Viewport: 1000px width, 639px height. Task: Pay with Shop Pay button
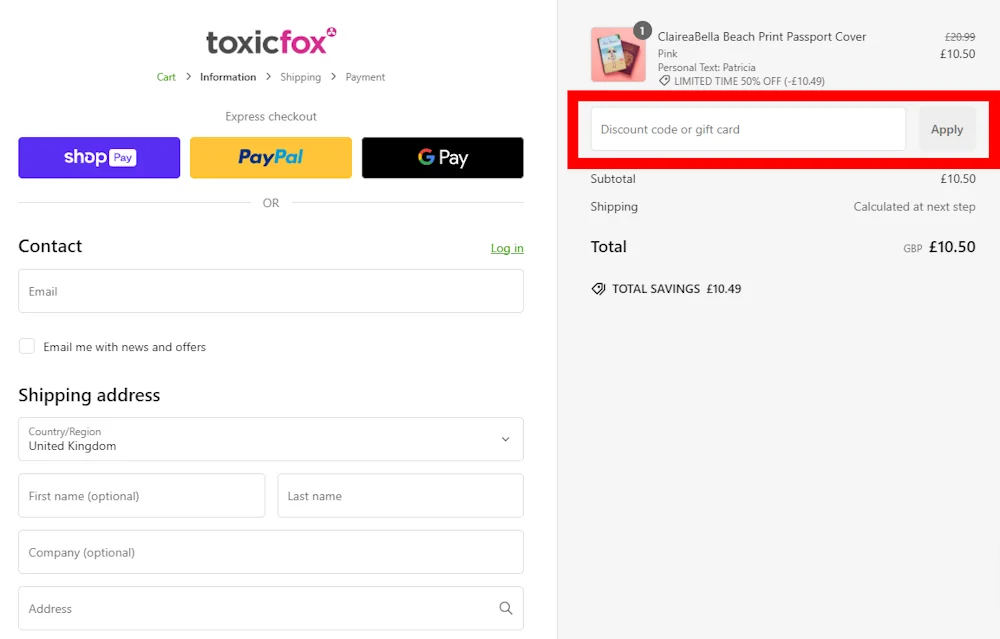99,158
